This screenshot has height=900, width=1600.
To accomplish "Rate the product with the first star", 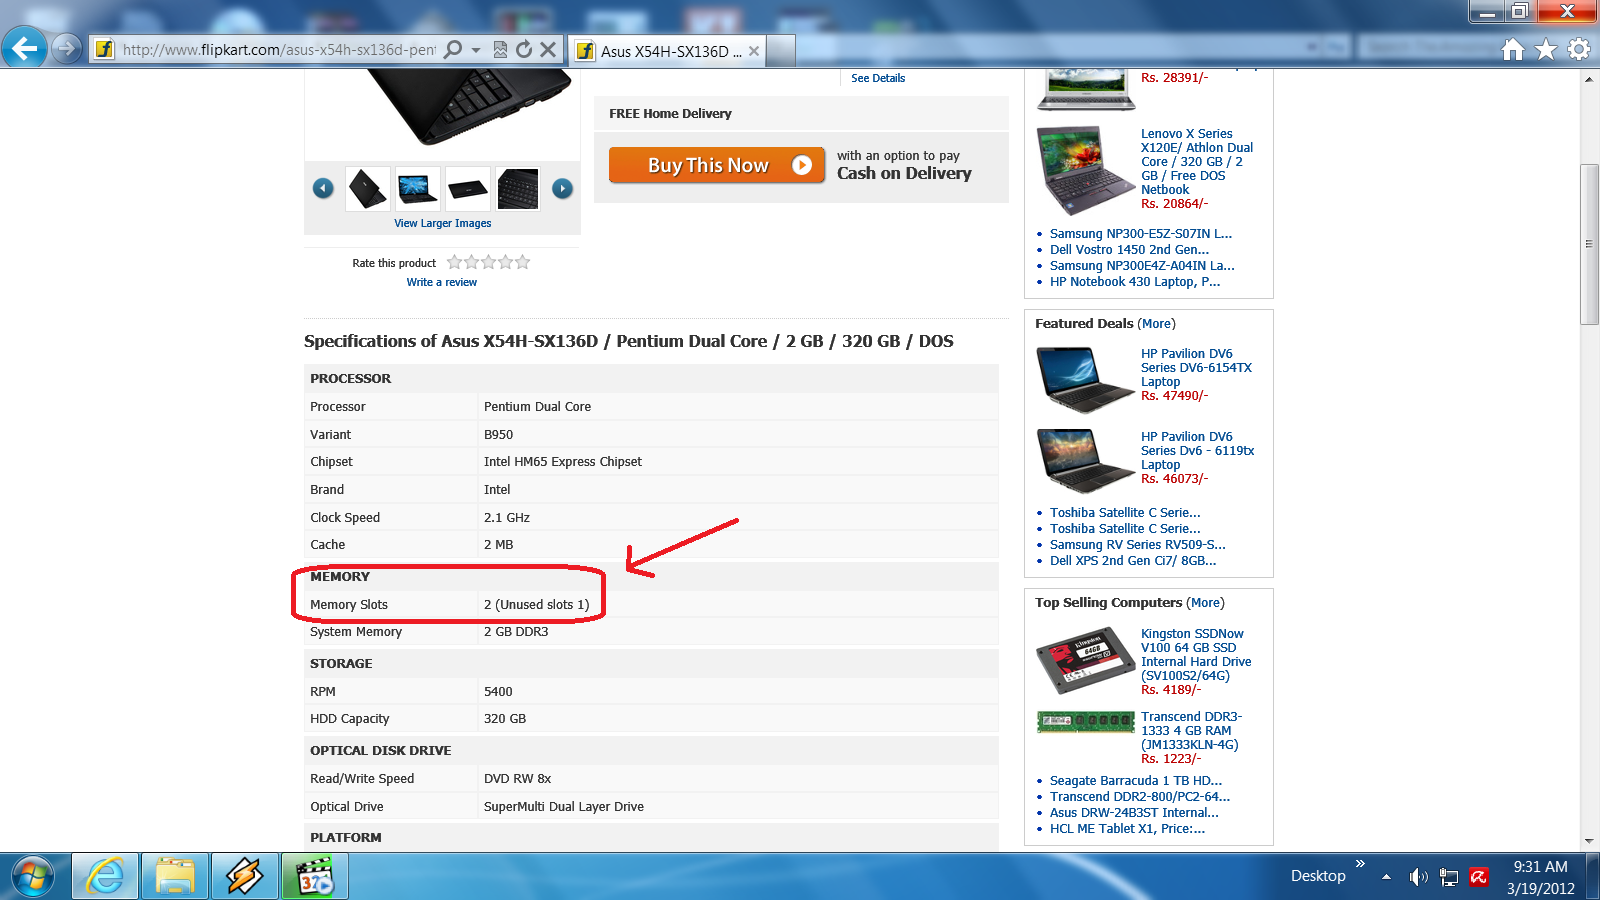I will click(455, 262).
